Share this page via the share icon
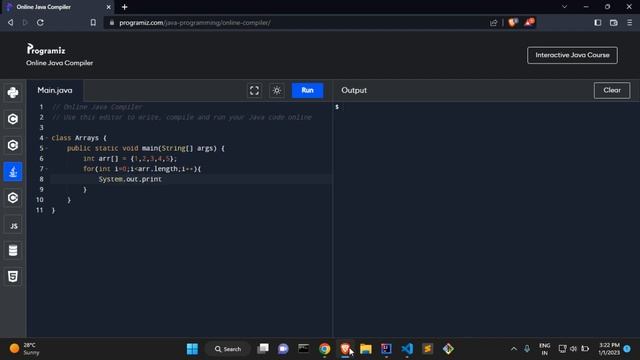640x360 pixels. click(x=493, y=22)
